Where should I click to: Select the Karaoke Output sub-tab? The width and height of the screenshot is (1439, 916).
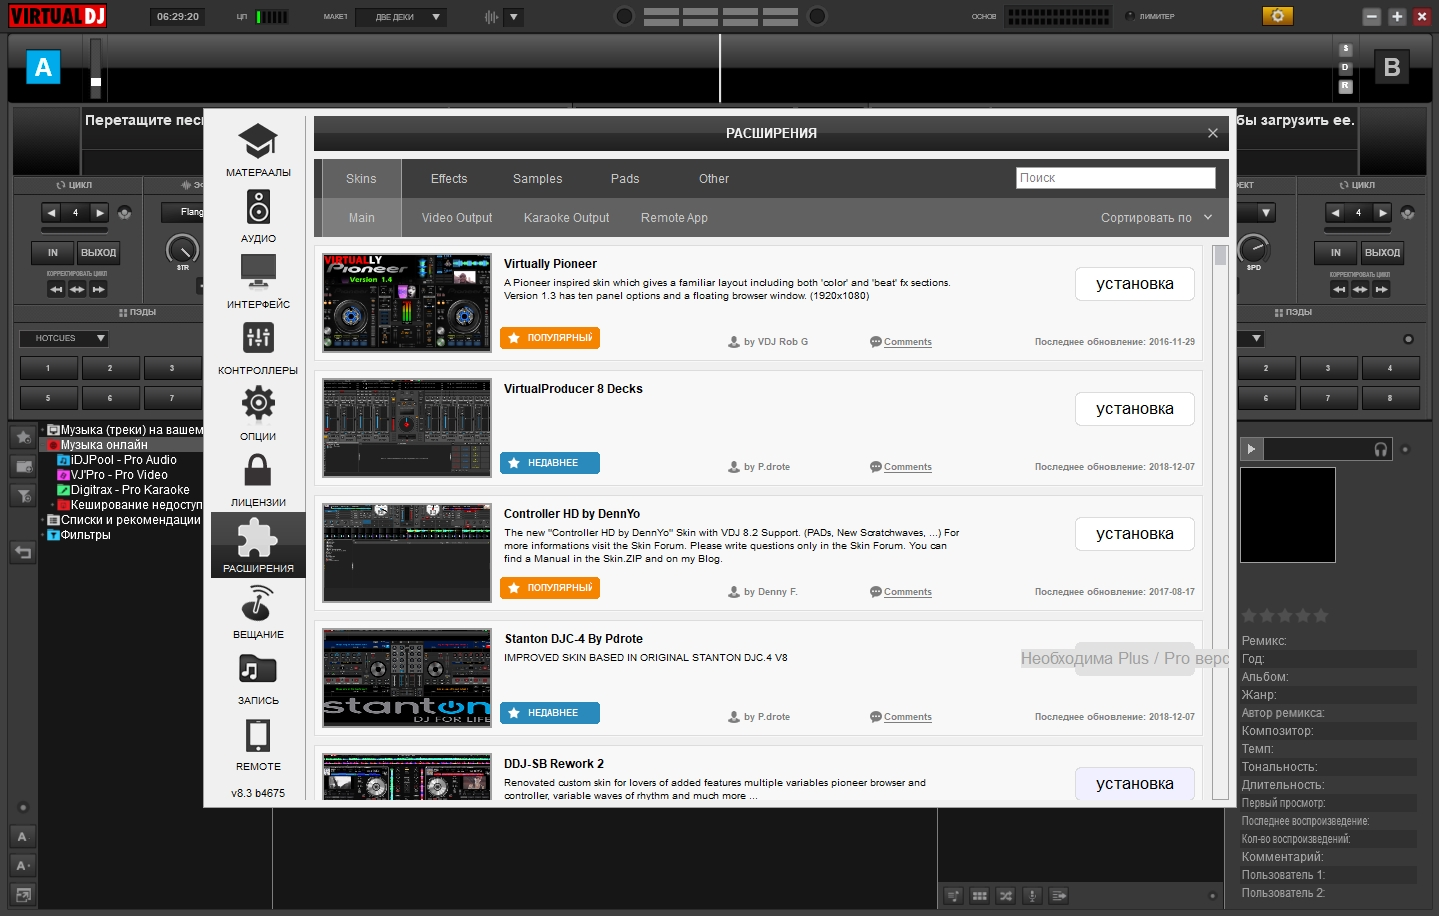(566, 218)
